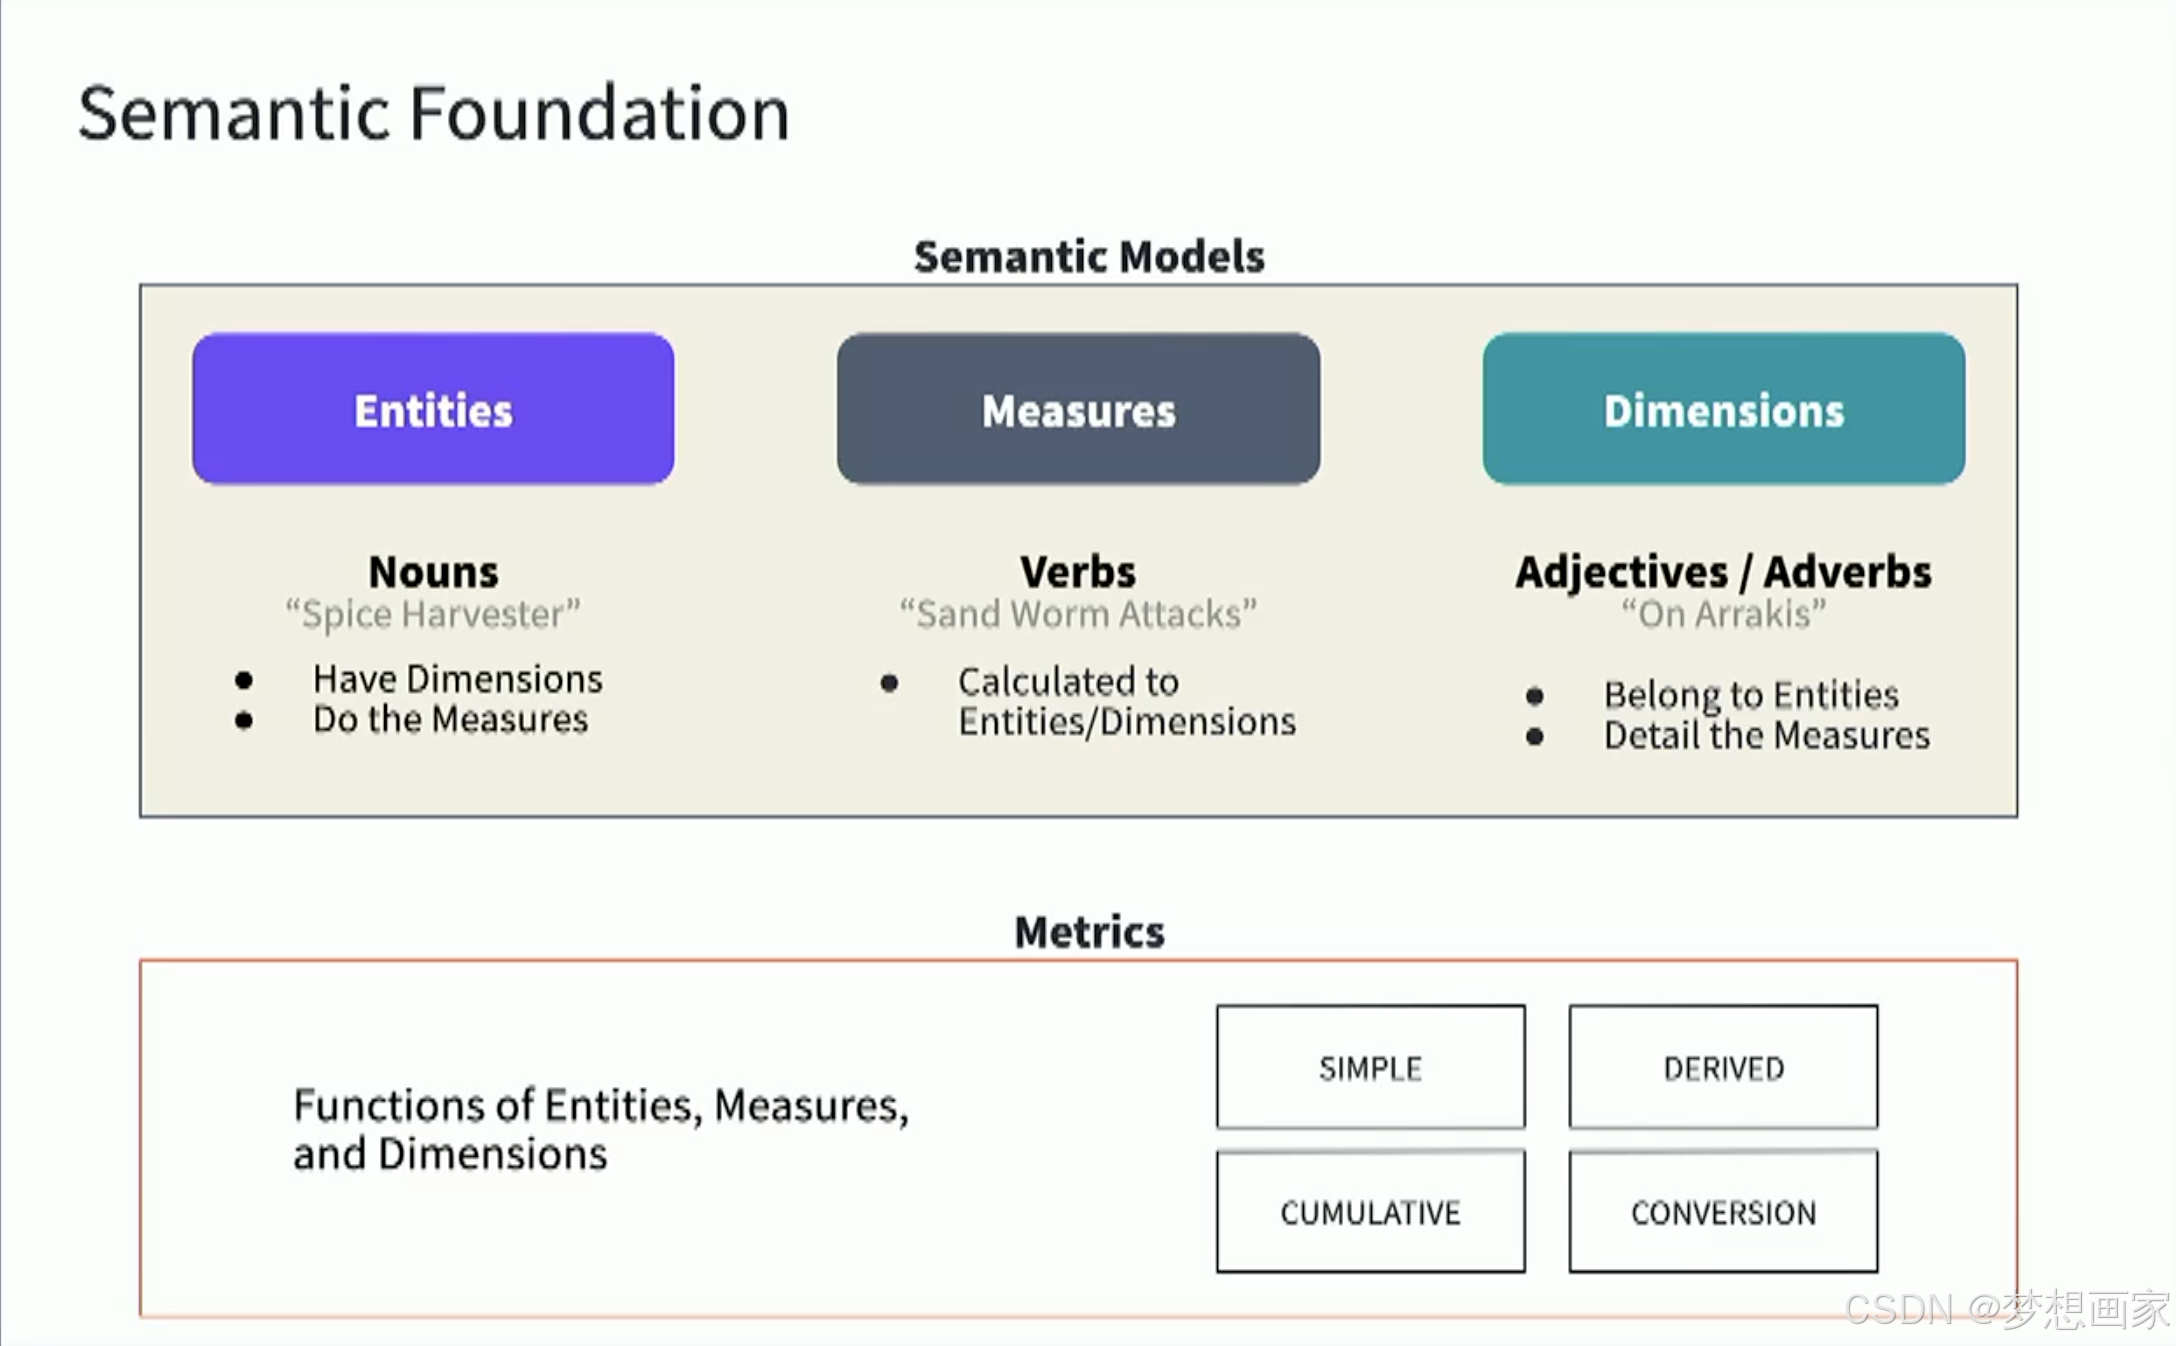
Task: Click the Have Dimensions bullet text
Action: point(458,680)
